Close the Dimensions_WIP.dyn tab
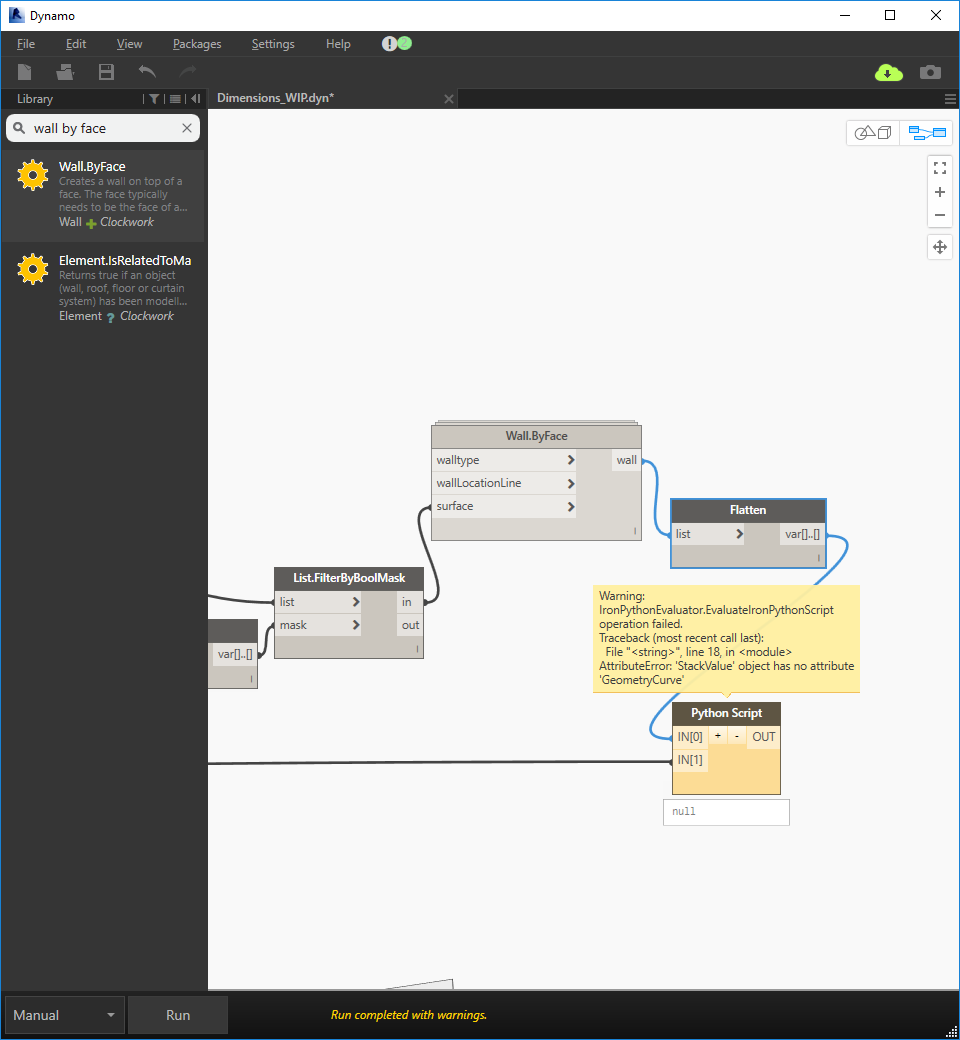Image resolution: width=960 pixels, height=1040 pixels. coord(449,99)
